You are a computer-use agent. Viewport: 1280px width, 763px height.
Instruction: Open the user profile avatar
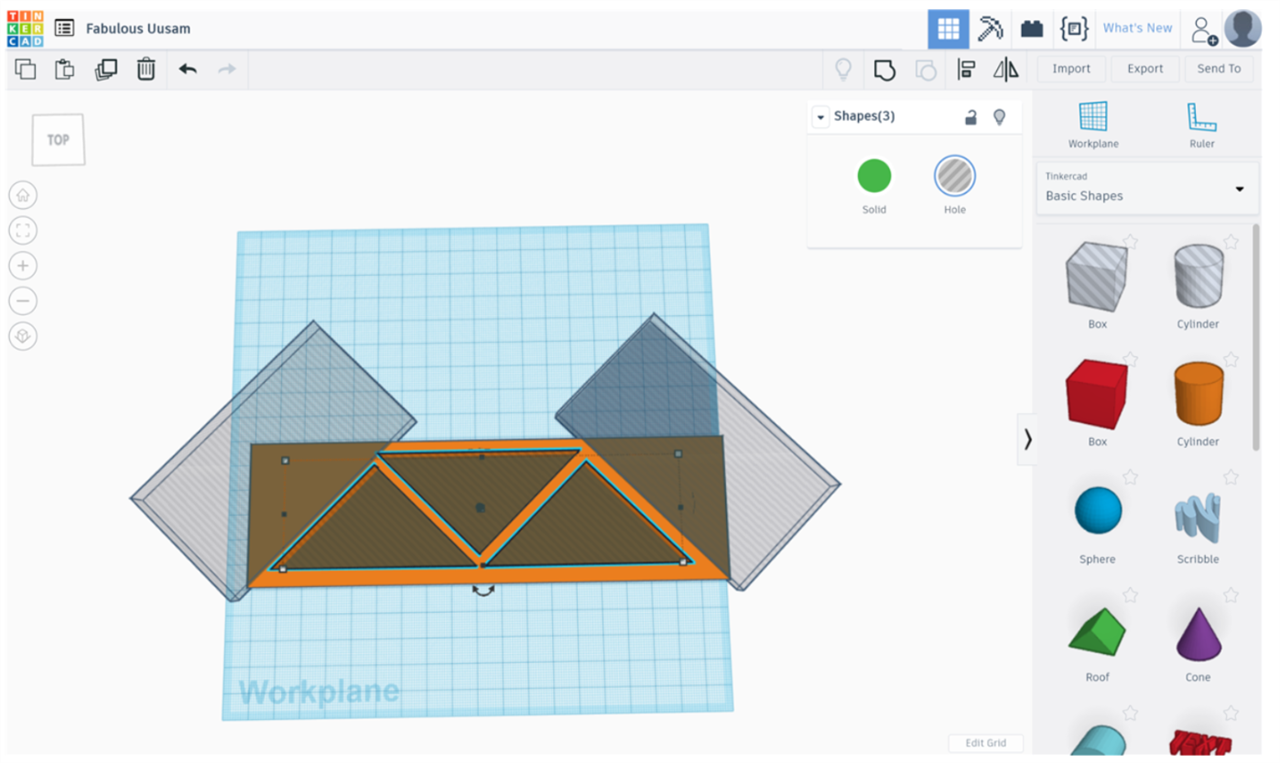pos(1243,29)
